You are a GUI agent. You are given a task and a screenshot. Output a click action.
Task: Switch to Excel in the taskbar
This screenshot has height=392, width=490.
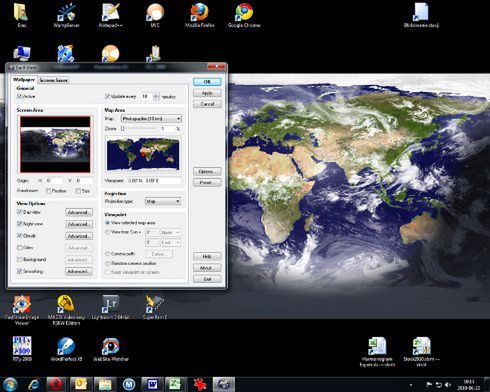[176, 385]
